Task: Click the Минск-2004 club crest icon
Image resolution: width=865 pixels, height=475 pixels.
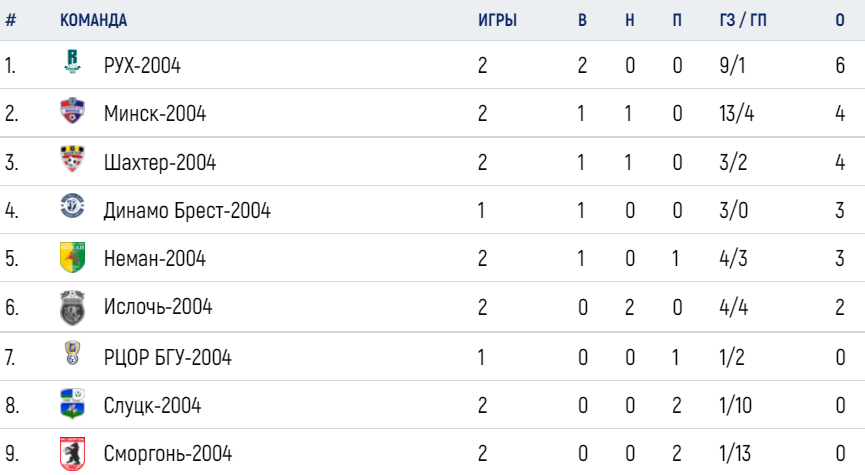Action: pos(72,110)
